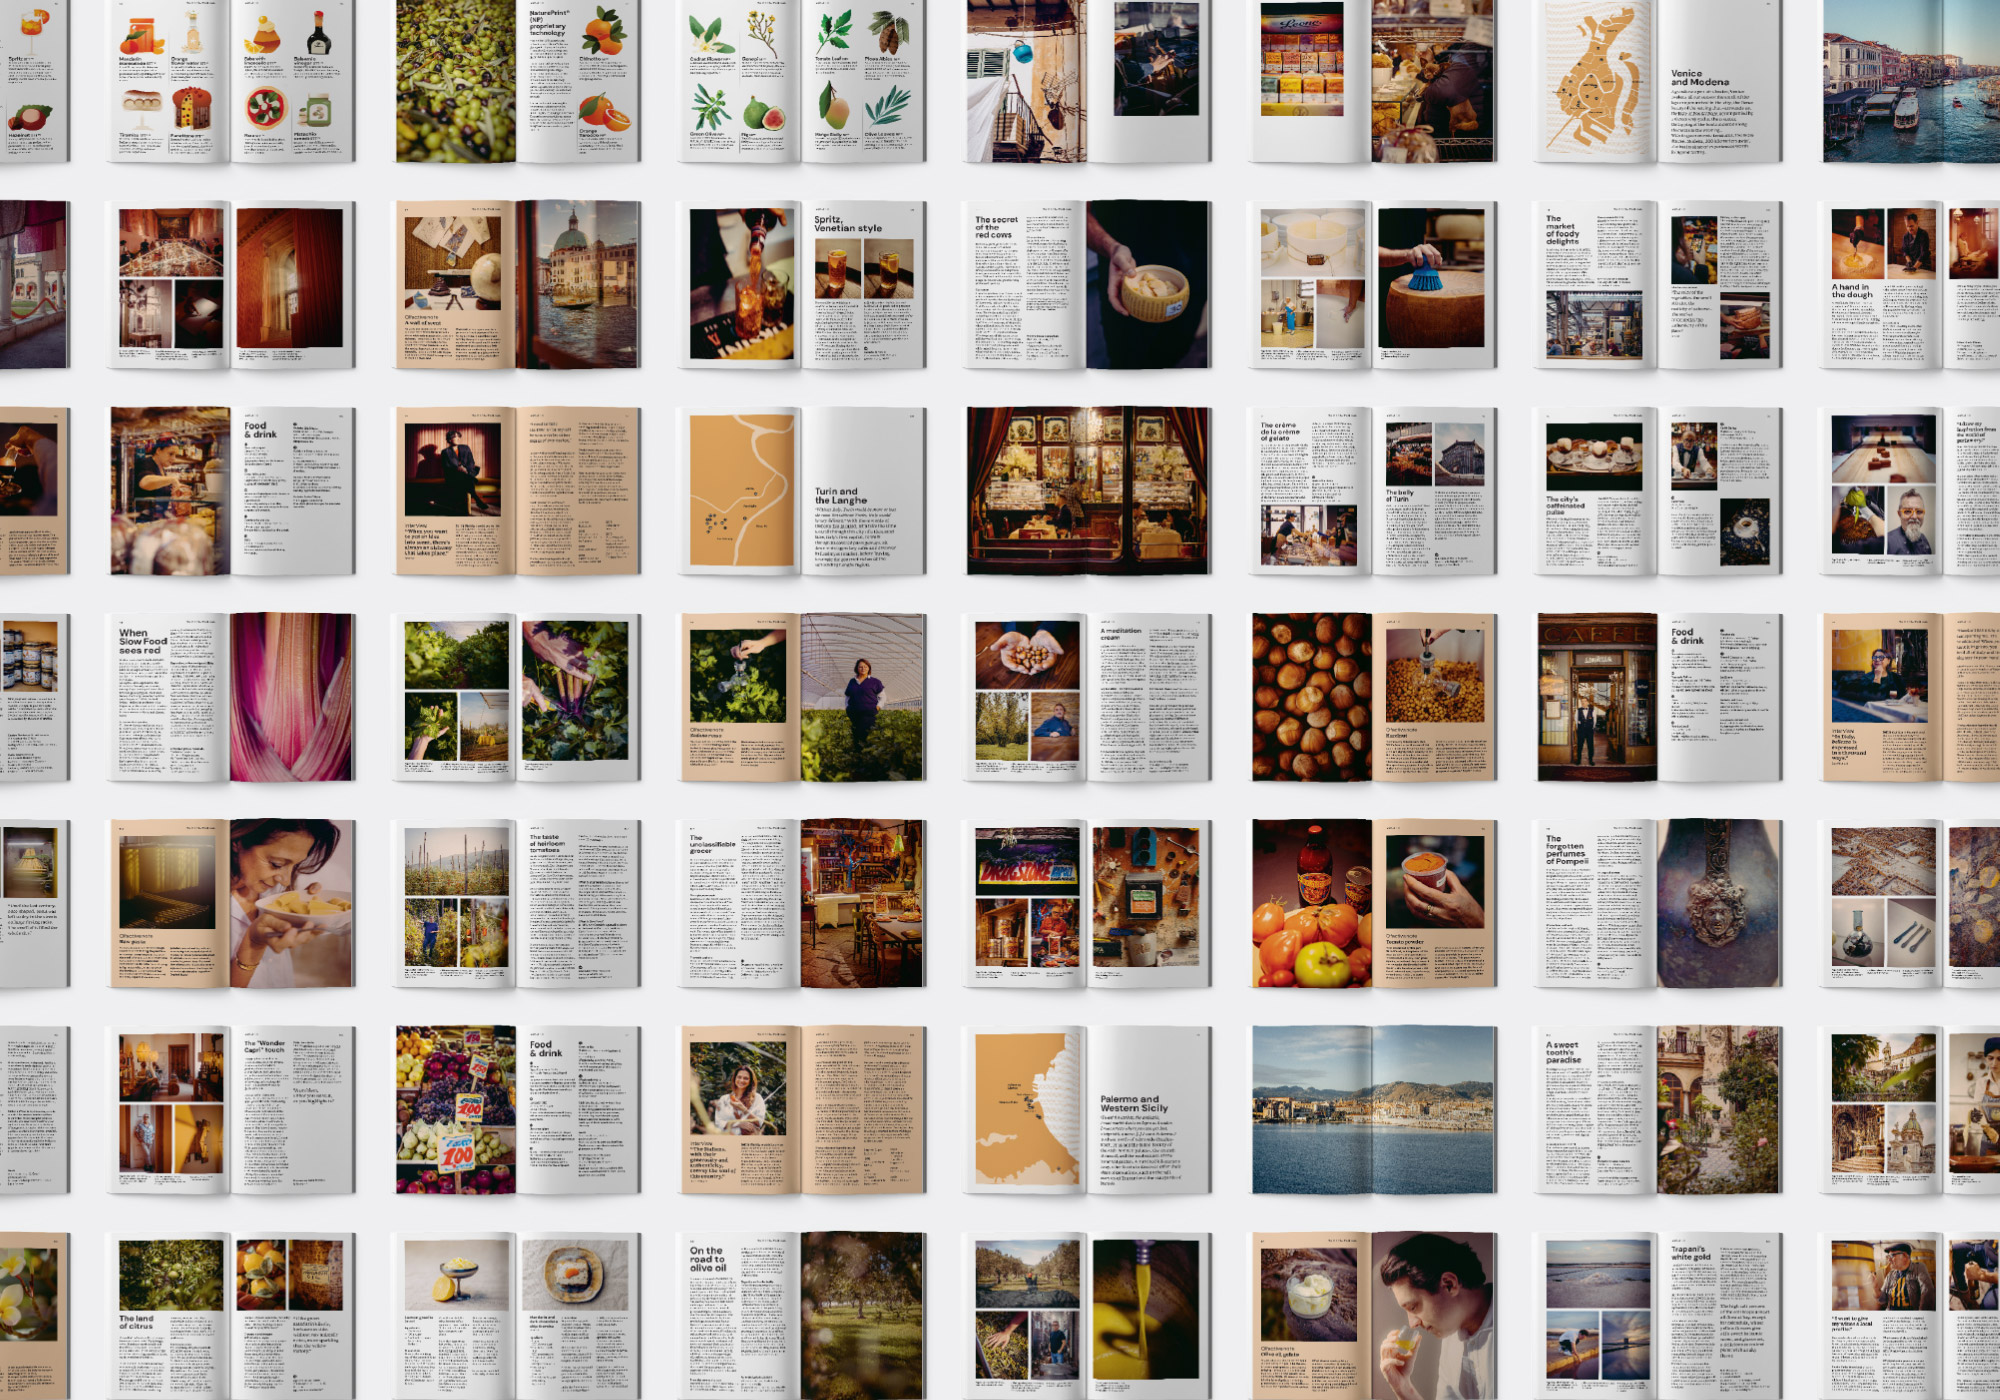Select the woman smelling pasta bowl photo
The image size is (2000, 1400).
point(292,904)
